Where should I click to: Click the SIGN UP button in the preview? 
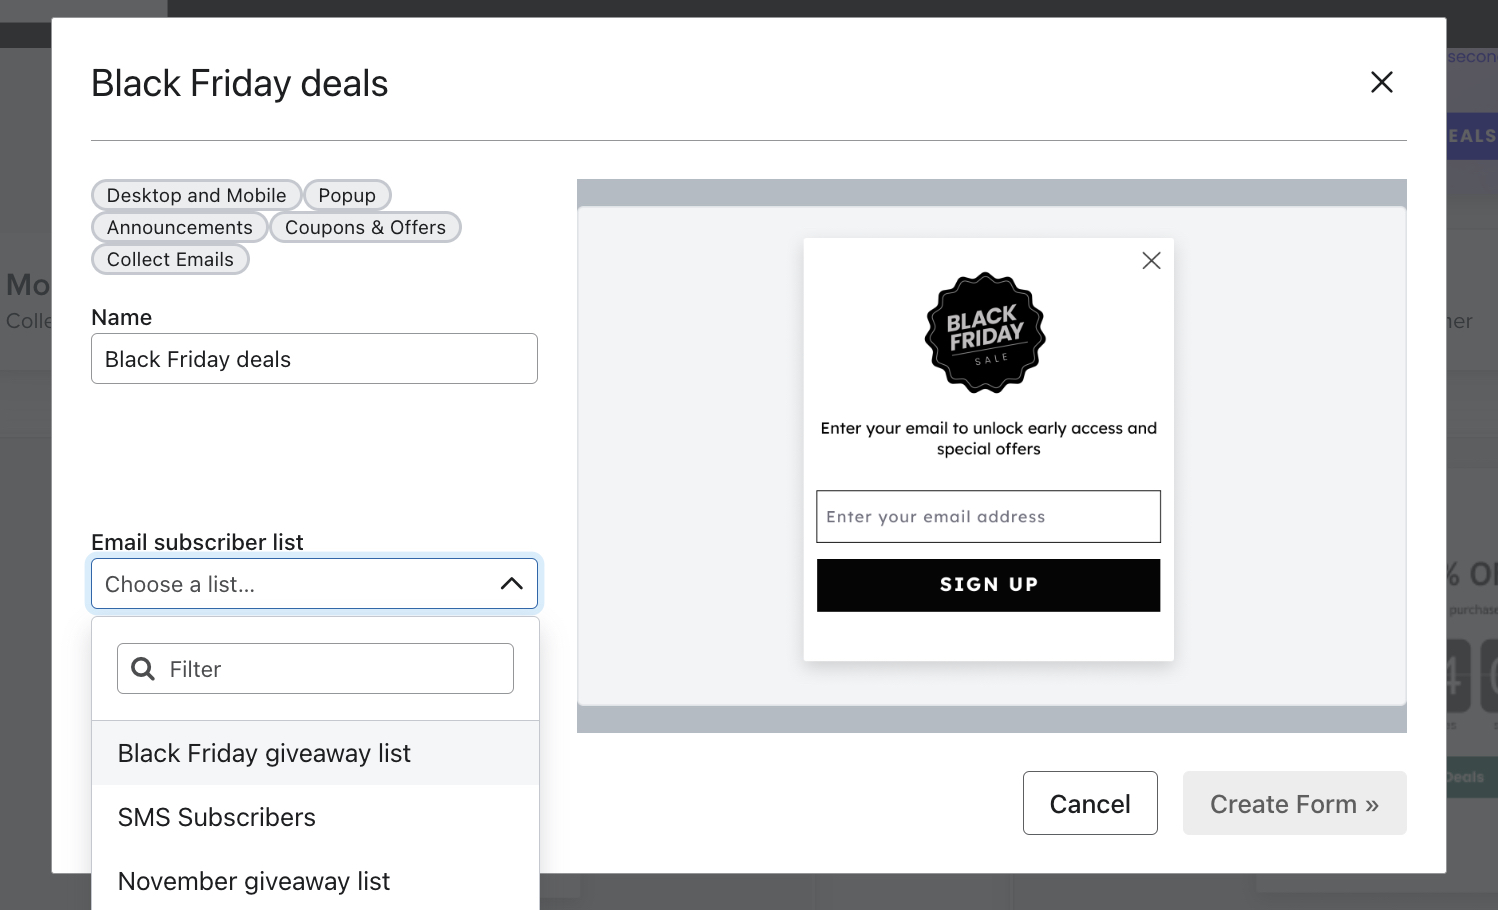[988, 584]
